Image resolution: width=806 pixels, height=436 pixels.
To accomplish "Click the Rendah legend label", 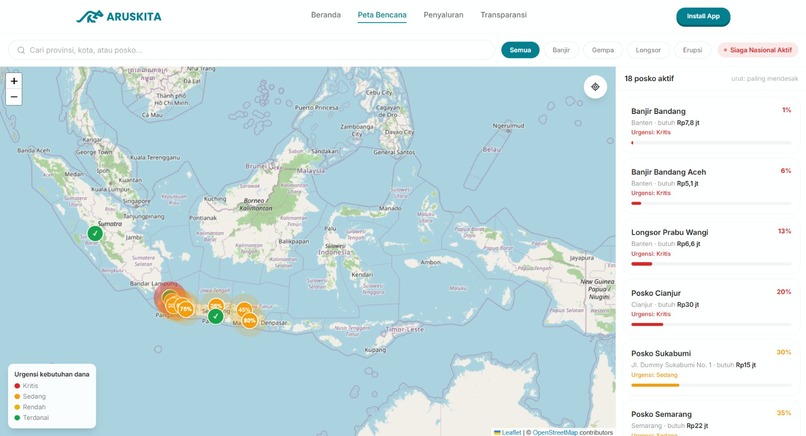I will [34, 407].
